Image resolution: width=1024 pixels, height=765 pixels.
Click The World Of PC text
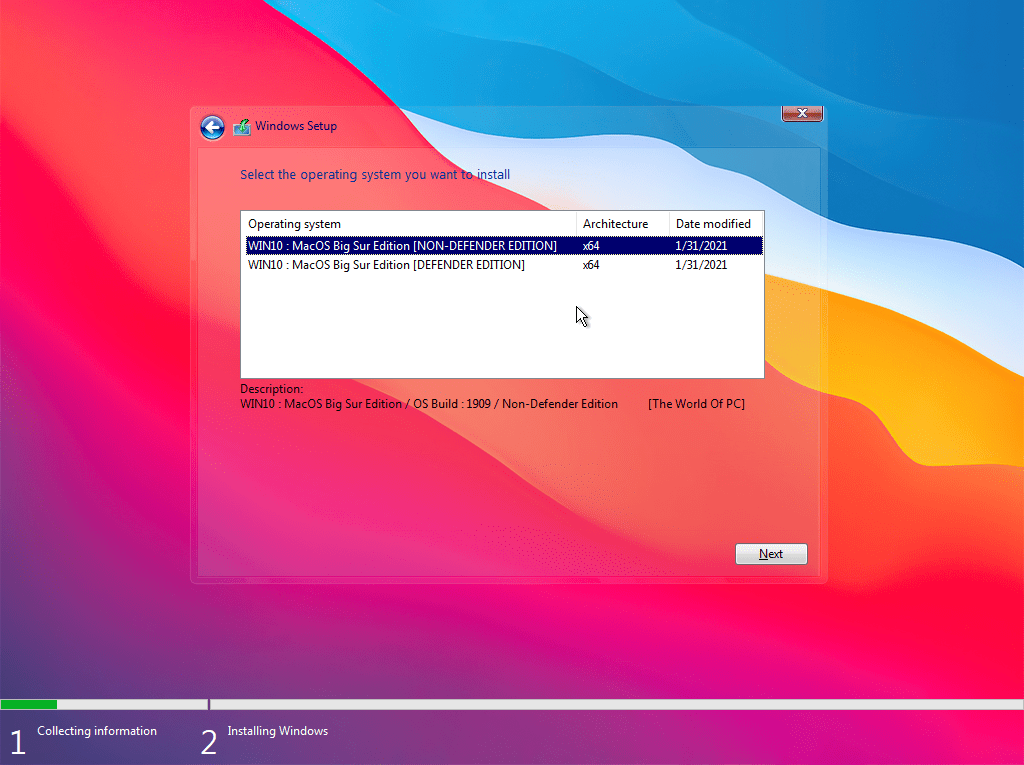[696, 404]
